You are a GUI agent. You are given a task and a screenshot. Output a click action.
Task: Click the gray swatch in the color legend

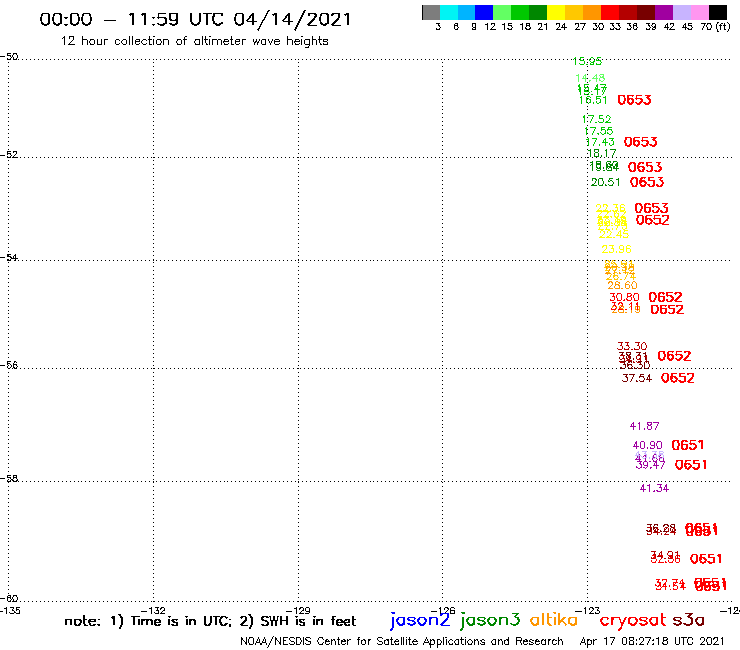tap(431, 12)
